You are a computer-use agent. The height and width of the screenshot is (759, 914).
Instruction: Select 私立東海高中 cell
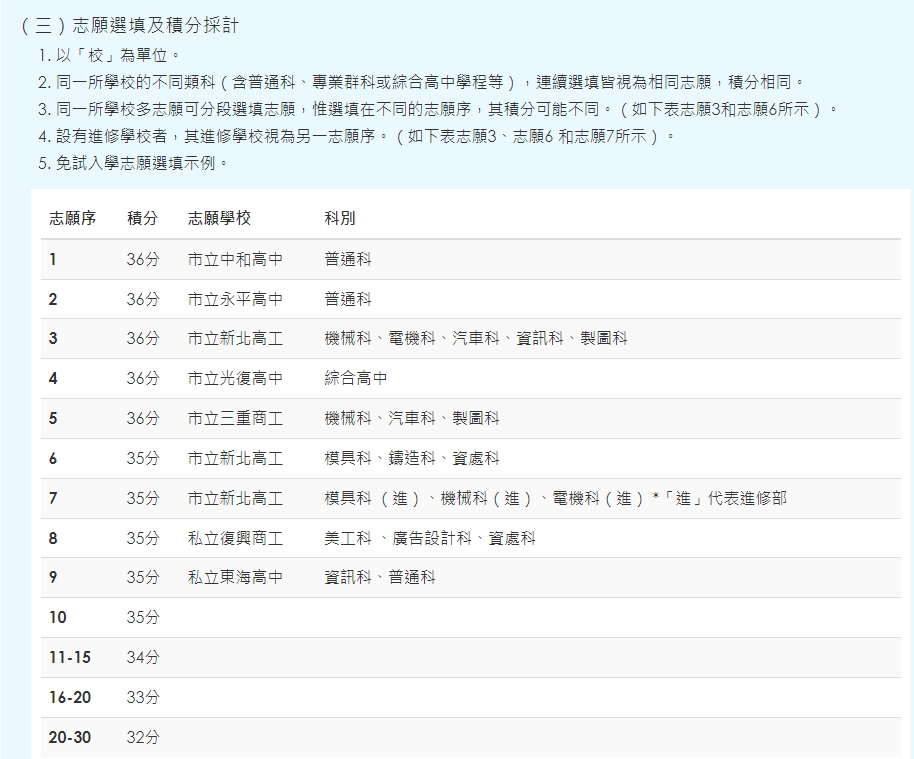point(235,577)
